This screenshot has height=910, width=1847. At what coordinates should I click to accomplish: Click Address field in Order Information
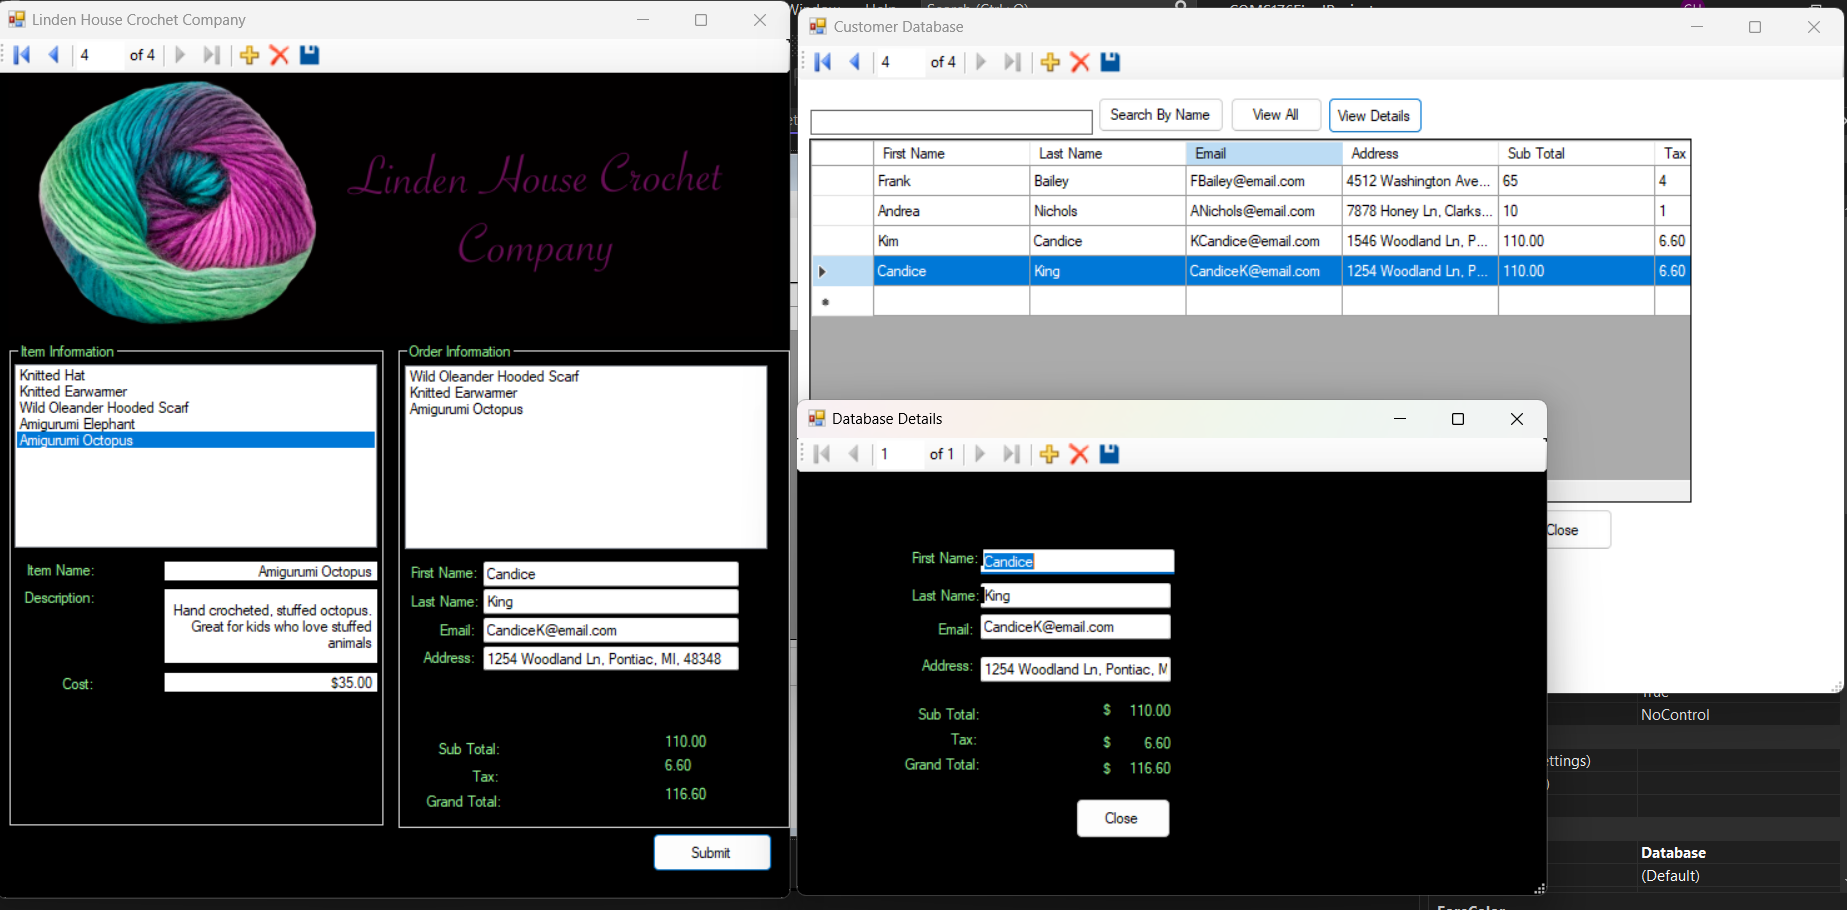click(610, 659)
